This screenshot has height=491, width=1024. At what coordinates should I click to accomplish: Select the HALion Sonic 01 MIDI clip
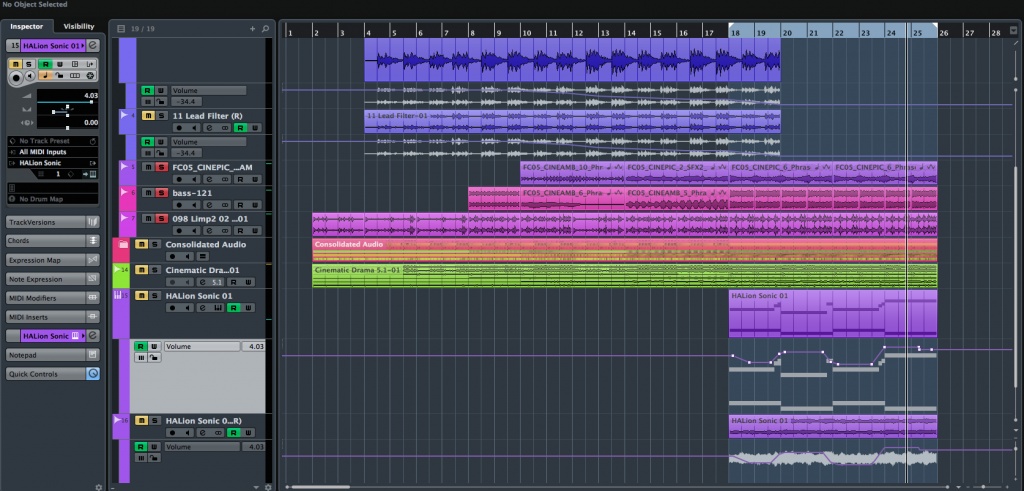tap(832, 315)
